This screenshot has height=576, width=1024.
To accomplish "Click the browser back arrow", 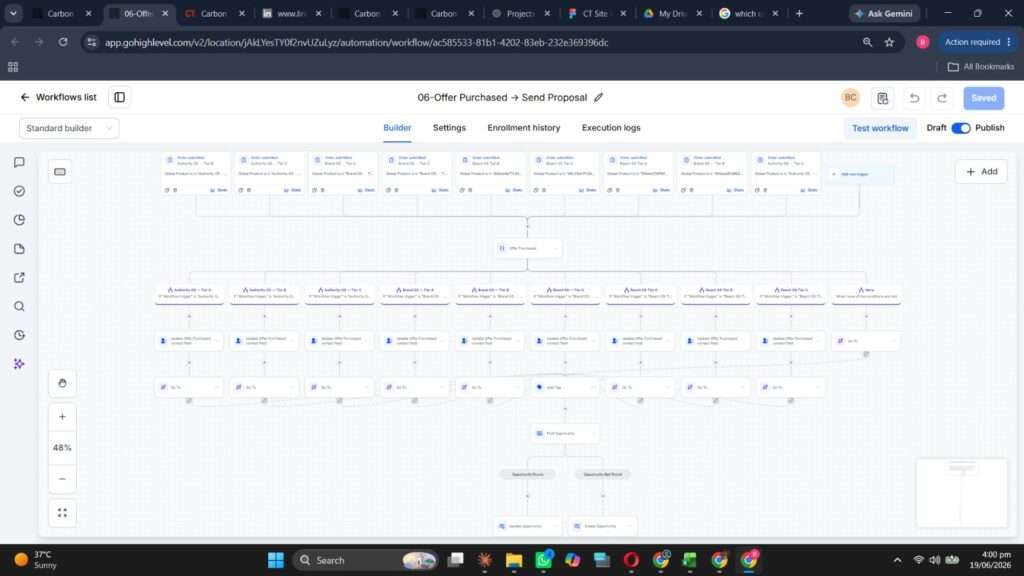I will pyautogui.click(x=16, y=42).
